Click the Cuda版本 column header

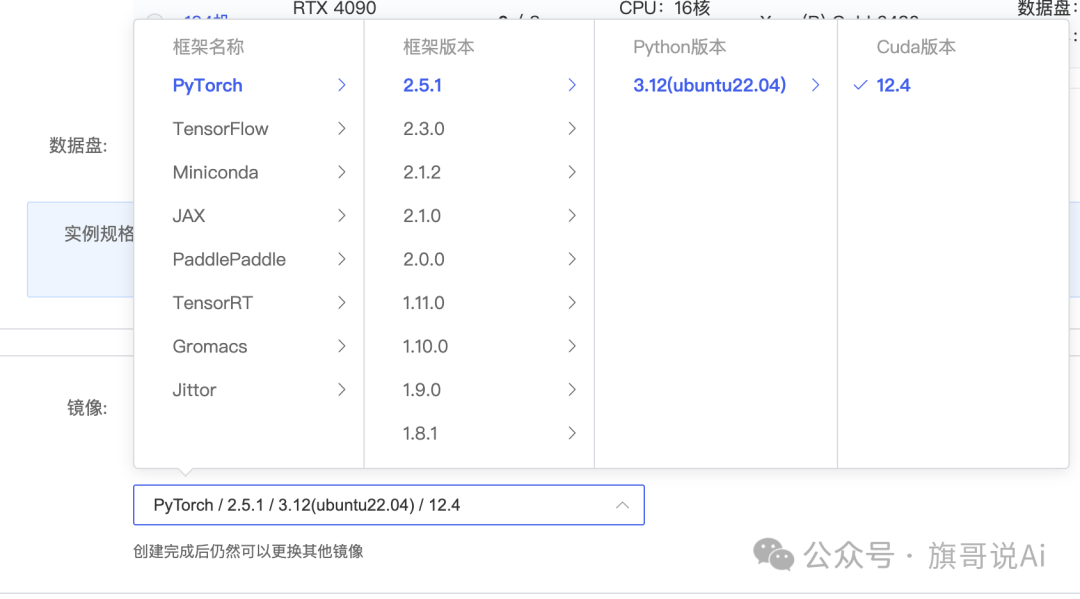[916, 47]
